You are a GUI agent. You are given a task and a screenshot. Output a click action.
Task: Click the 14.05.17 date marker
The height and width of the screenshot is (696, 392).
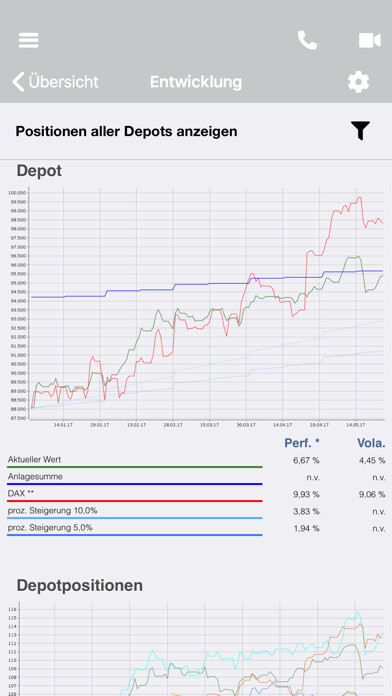[x=355, y=425]
